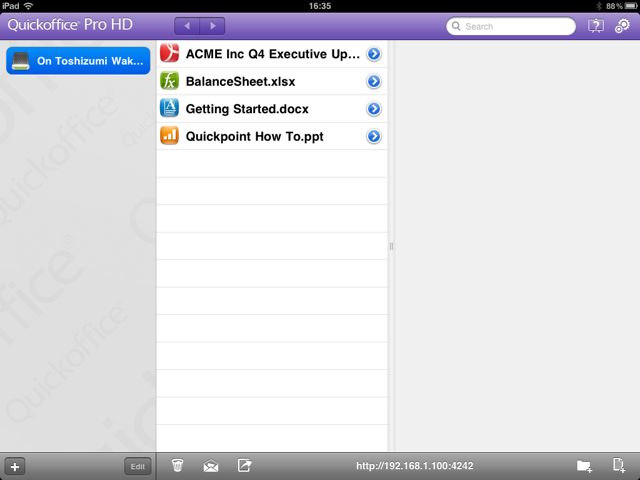
Task: Click the email envelope icon
Action: [211, 466]
